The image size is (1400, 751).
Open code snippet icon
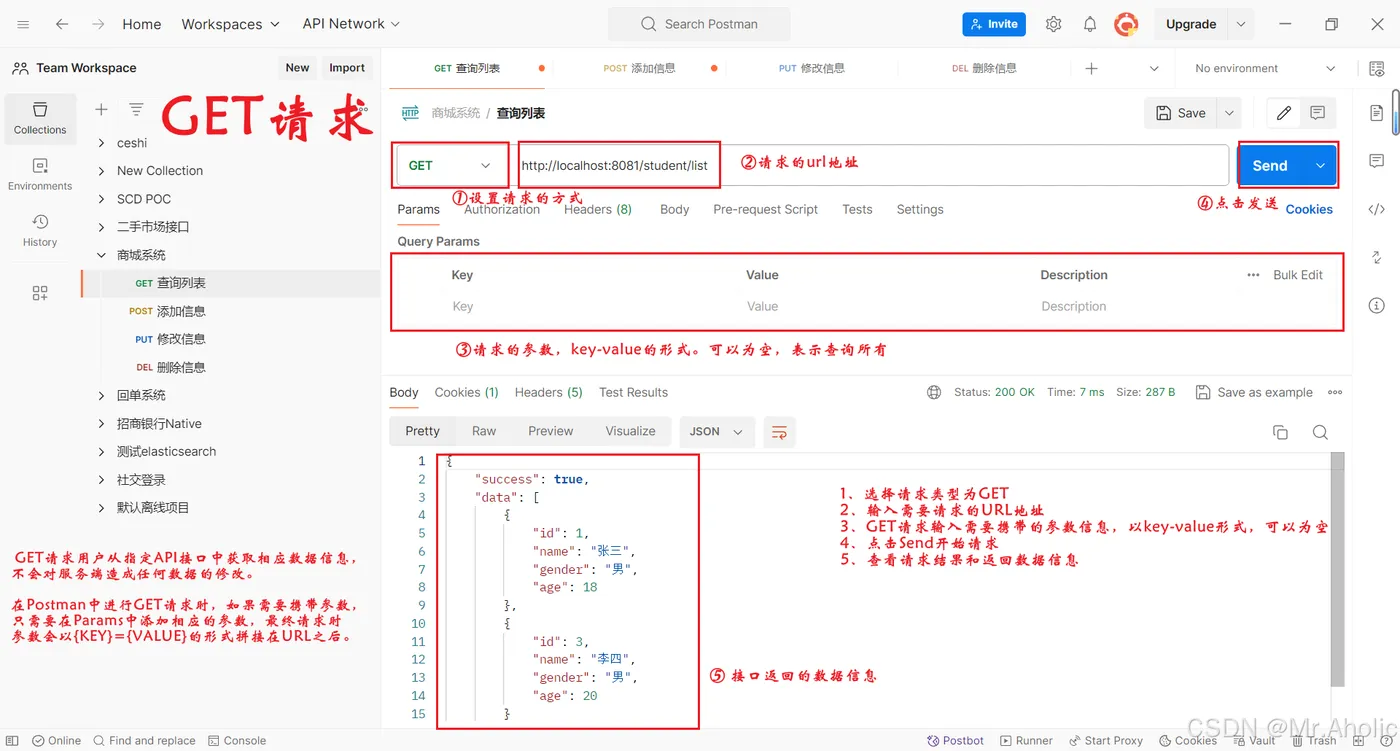tap(1376, 209)
